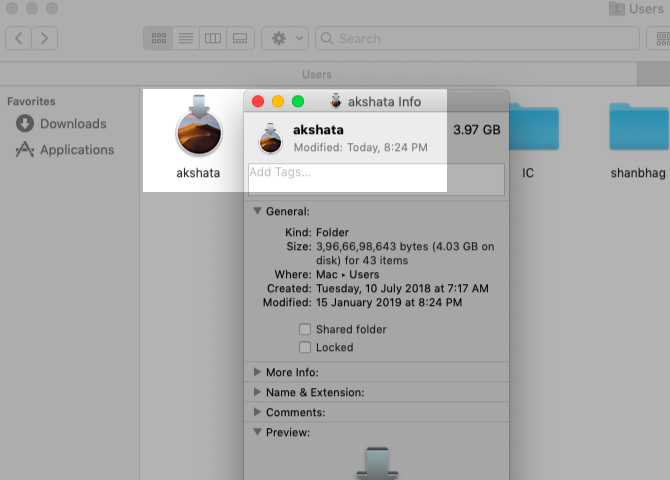Screen dimensions: 670x480
Task: Open the gear Action menu
Action: pyautogui.click(x=285, y=38)
